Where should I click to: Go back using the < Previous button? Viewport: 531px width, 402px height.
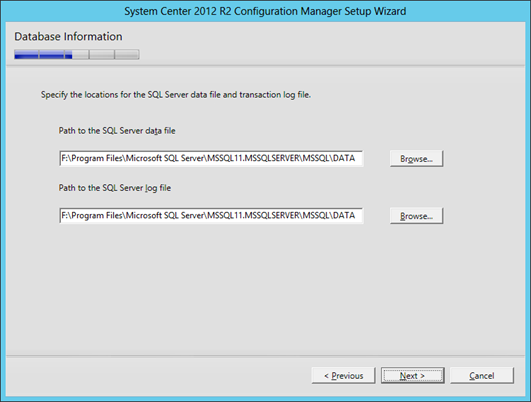pyautogui.click(x=343, y=376)
